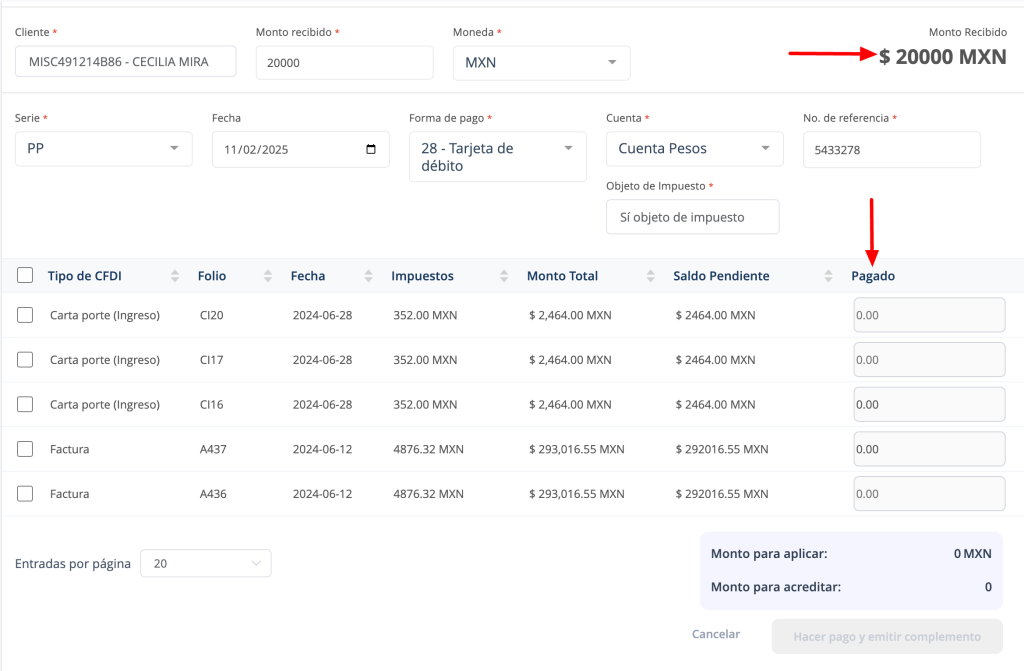Click Hacer pago y emitir complemento button
The height and width of the screenshot is (671, 1024).
click(887, 636)
